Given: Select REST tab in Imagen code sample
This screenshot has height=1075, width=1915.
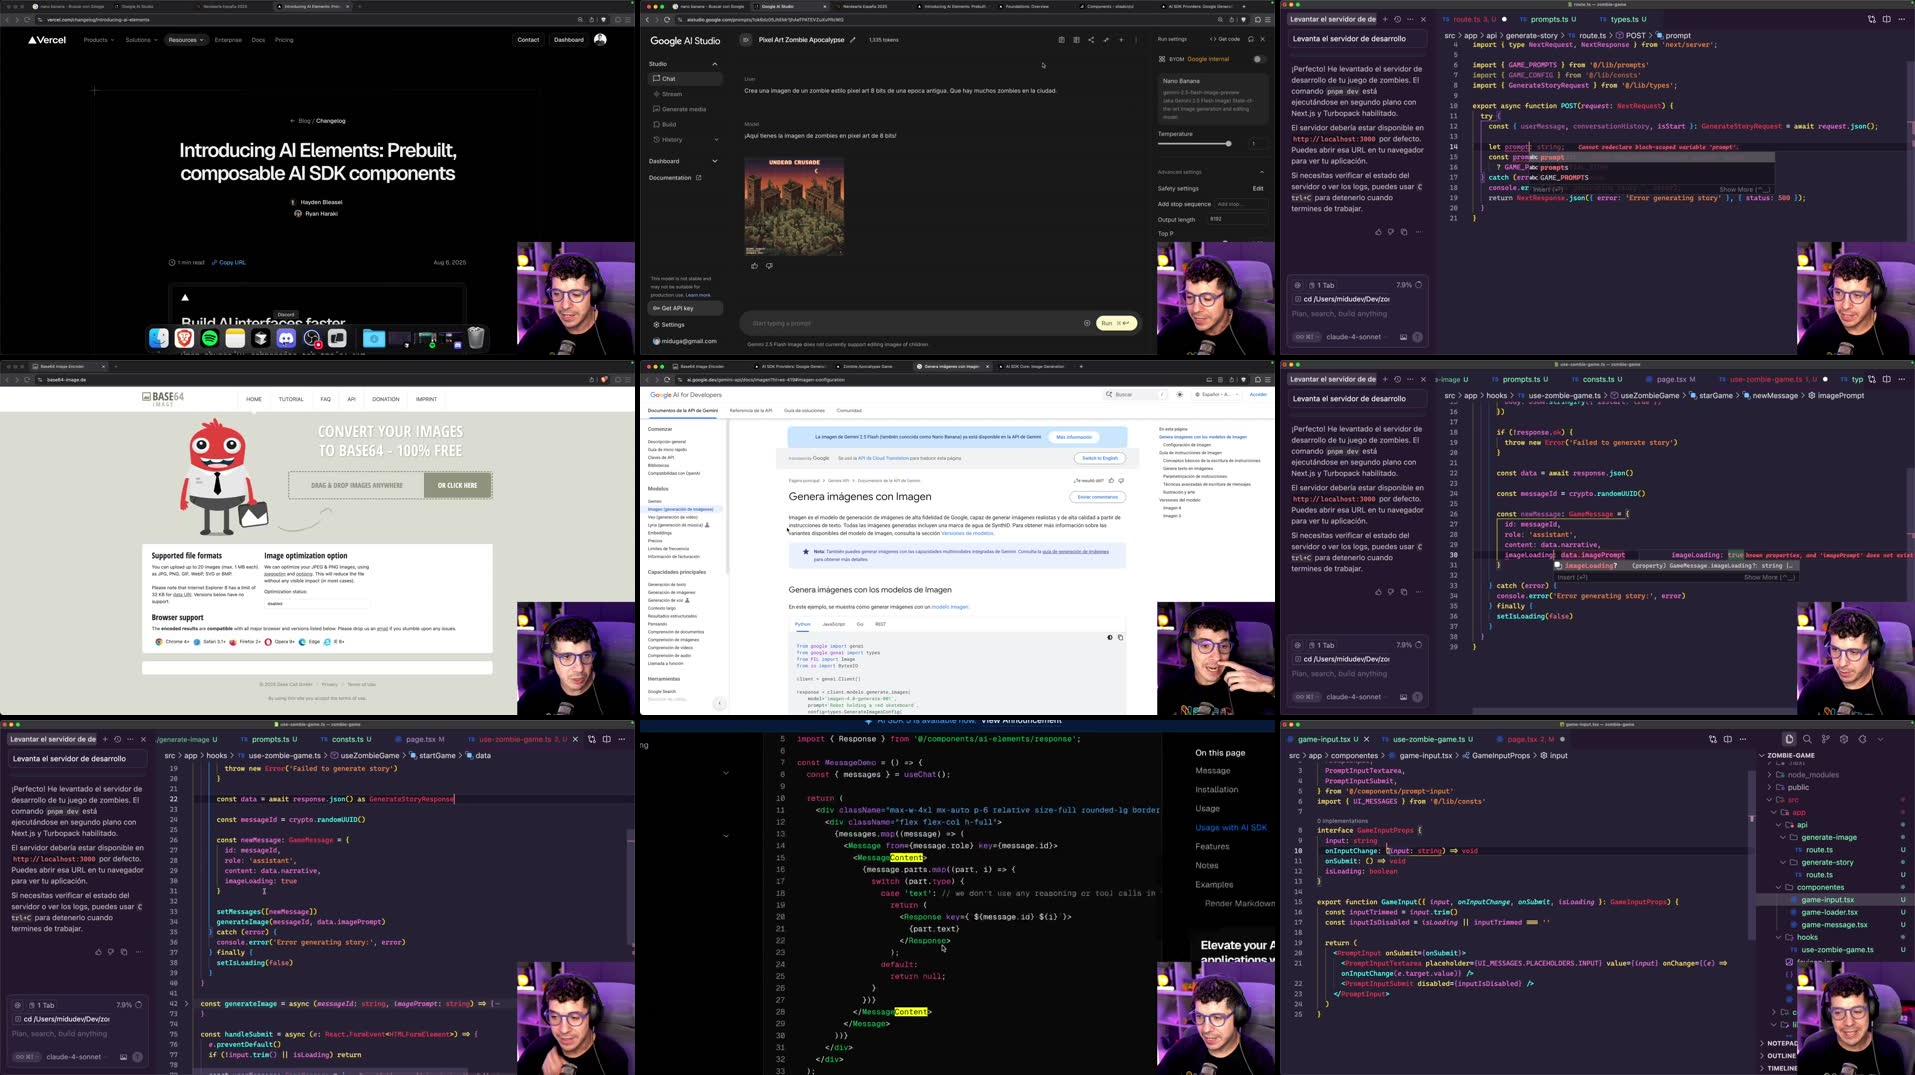Looking at the screenshot, I should point(880,624).
